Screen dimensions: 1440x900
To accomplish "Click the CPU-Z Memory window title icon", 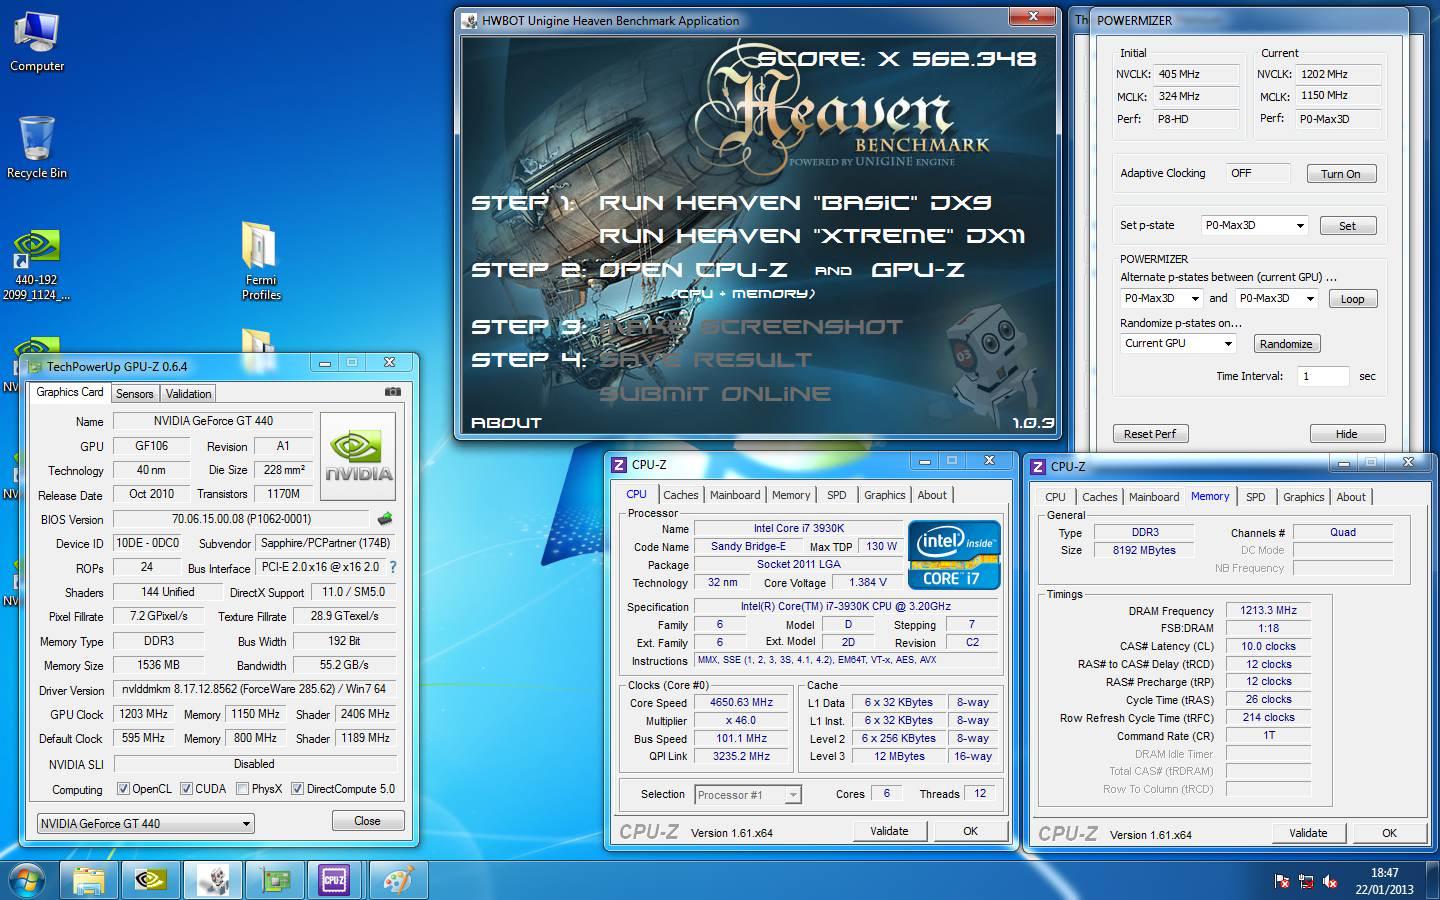I will [1039, 466].
